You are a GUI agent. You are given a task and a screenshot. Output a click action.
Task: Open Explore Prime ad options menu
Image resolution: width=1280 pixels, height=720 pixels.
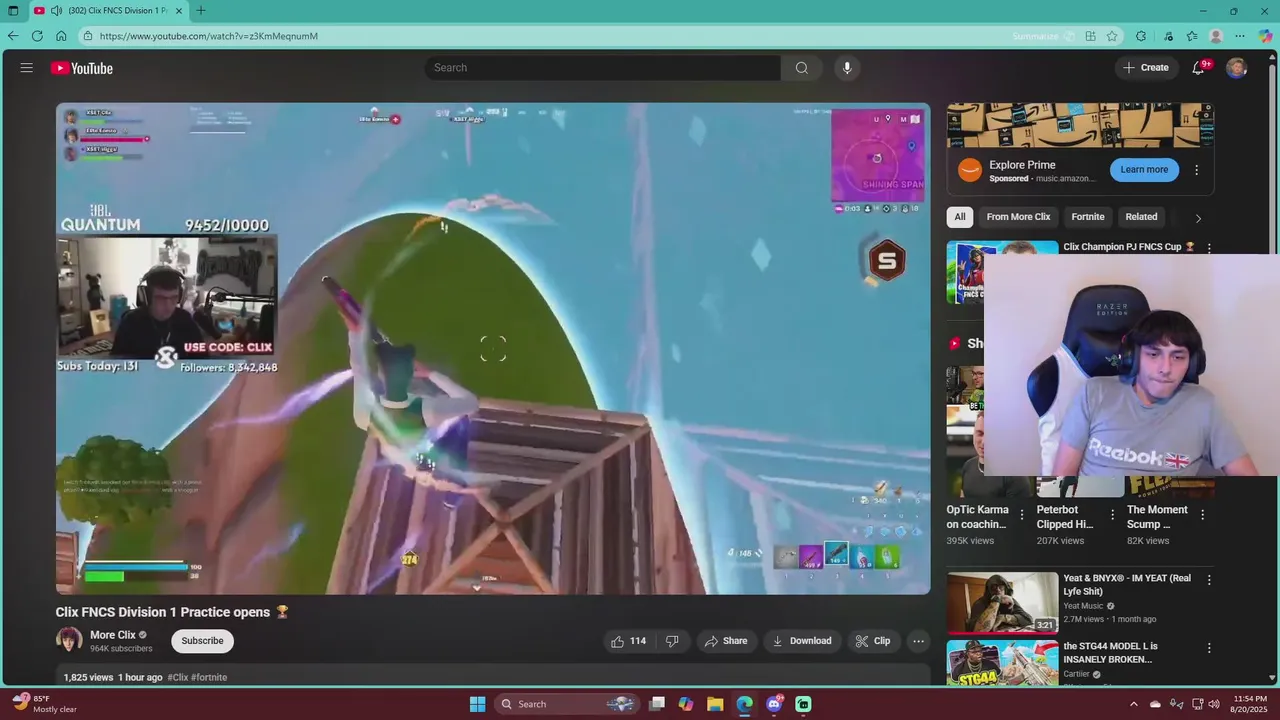click(1196, 170)
